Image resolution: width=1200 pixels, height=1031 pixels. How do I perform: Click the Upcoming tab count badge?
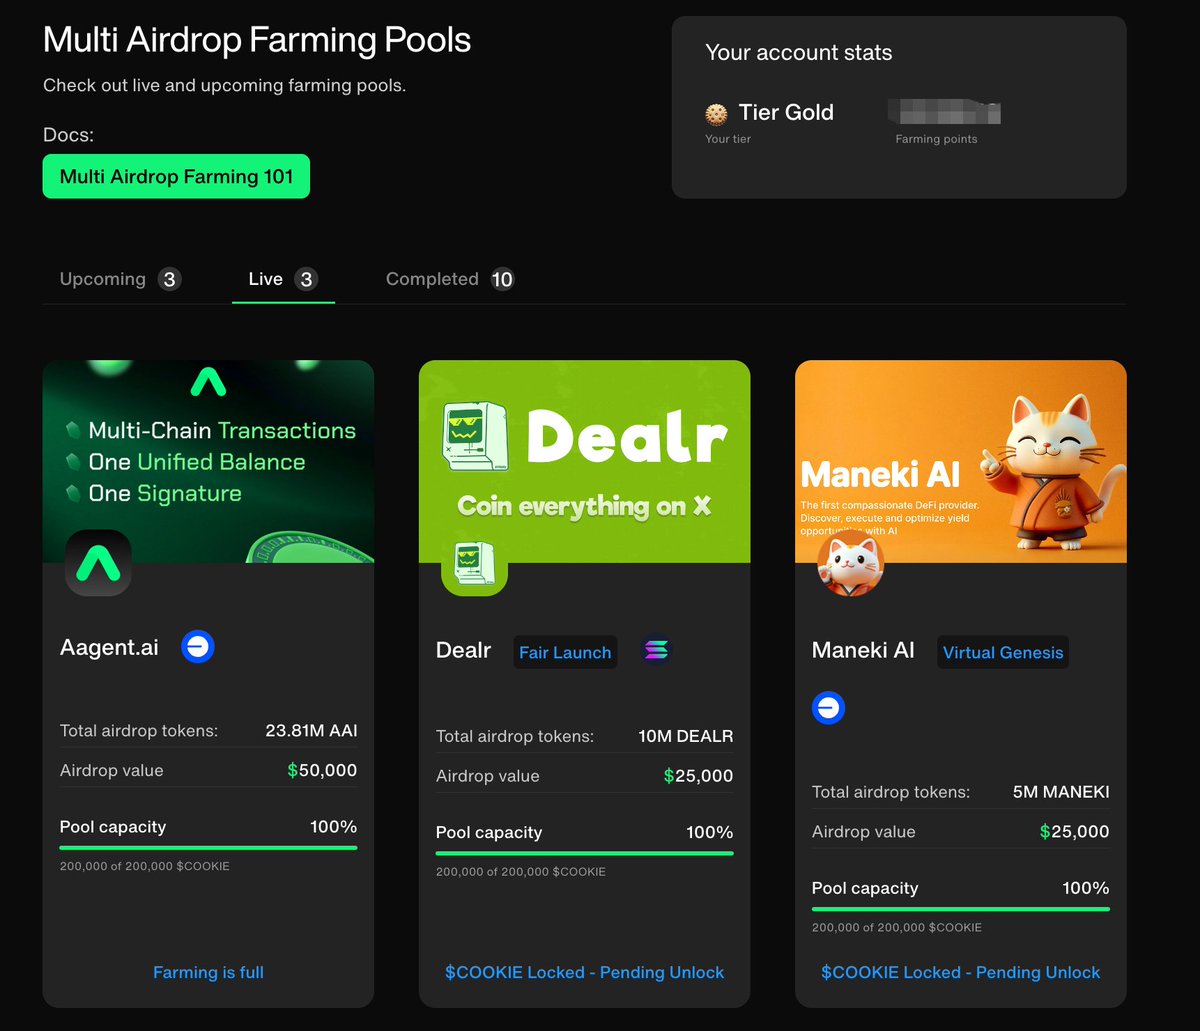[x=170, y=279]
